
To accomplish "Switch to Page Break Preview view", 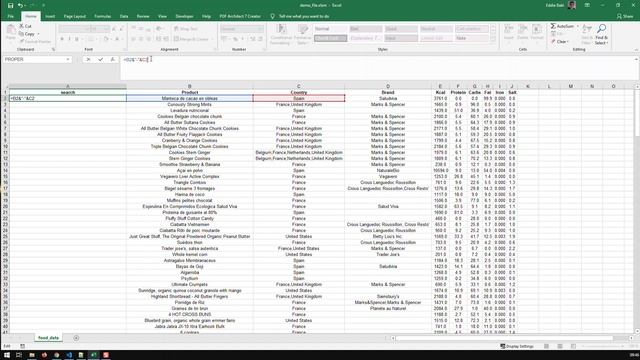I will pos(573,346).
